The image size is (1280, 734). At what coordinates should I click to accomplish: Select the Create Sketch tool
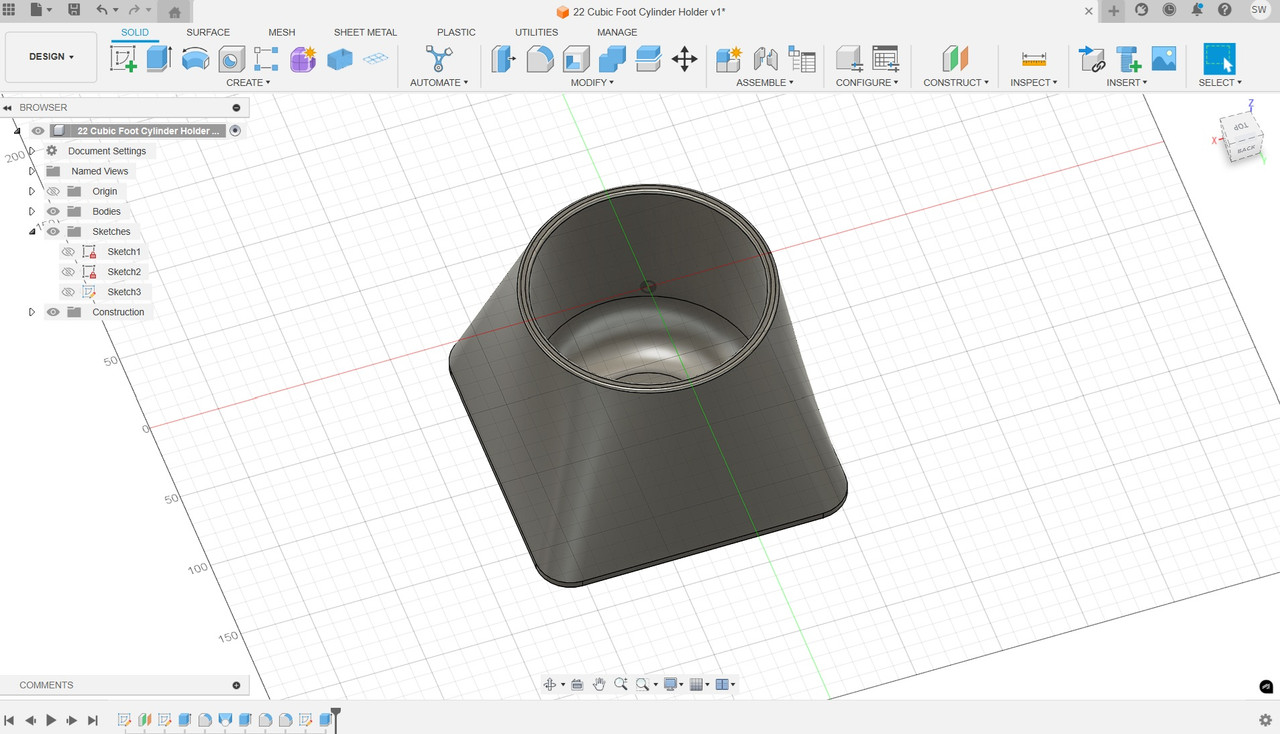(x=123, y=59)
